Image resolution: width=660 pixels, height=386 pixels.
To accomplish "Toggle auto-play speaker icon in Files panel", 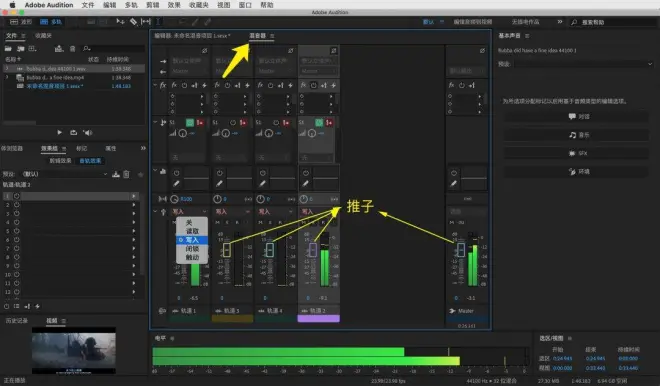I will tap(88, 133).
